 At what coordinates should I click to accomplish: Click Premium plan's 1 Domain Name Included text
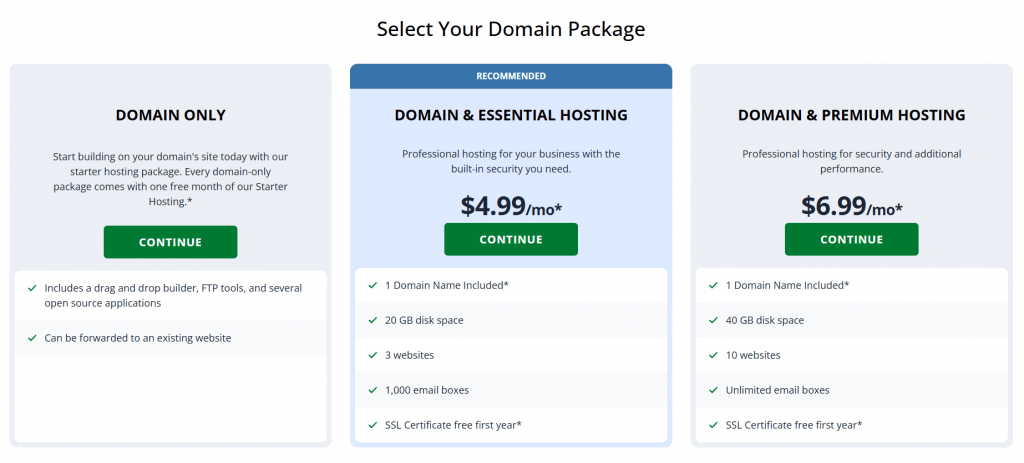(787, 285)
